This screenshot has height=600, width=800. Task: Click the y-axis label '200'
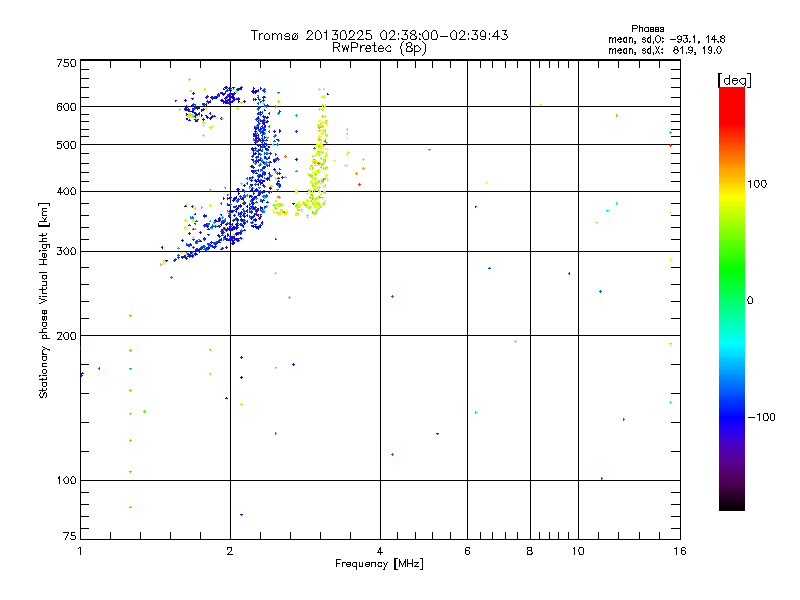coord(66,336)
